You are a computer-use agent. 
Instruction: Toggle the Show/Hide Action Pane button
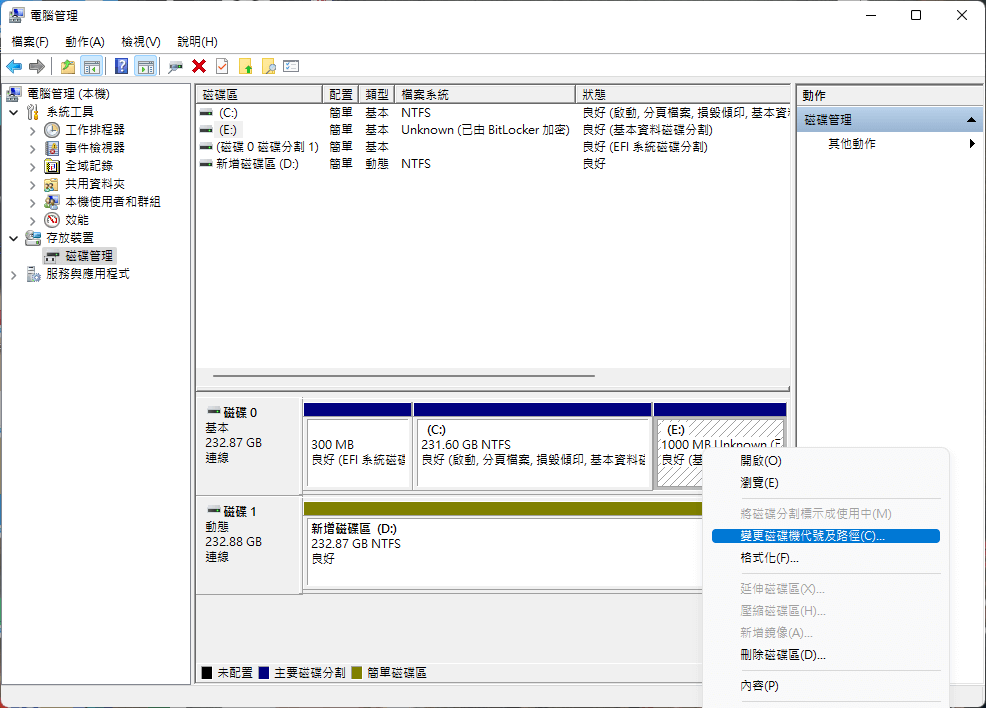(x=146, y=66)
